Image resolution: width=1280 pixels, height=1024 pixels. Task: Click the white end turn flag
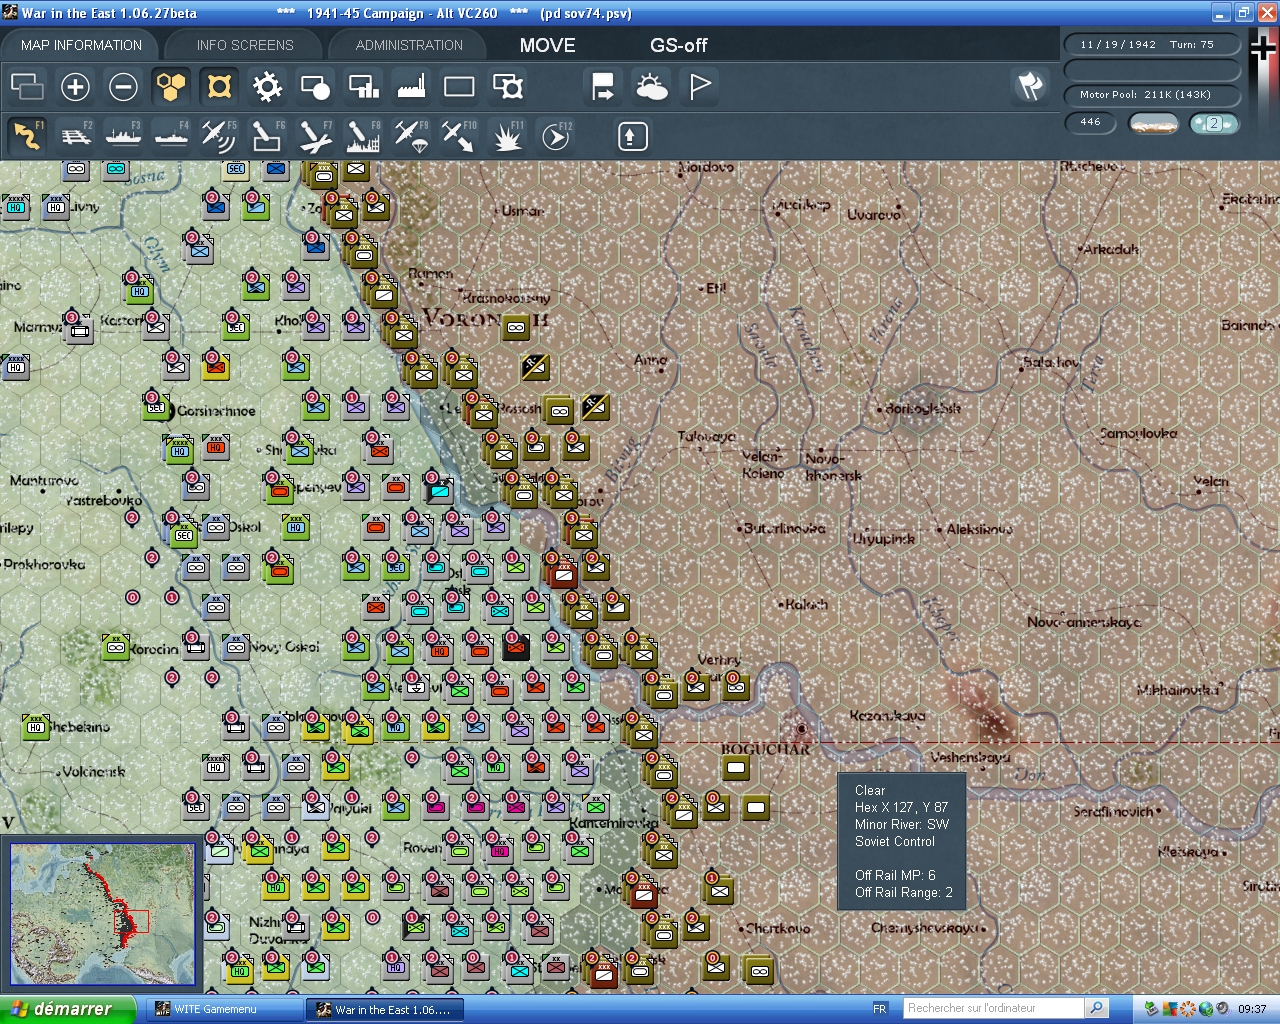(698, 87)
